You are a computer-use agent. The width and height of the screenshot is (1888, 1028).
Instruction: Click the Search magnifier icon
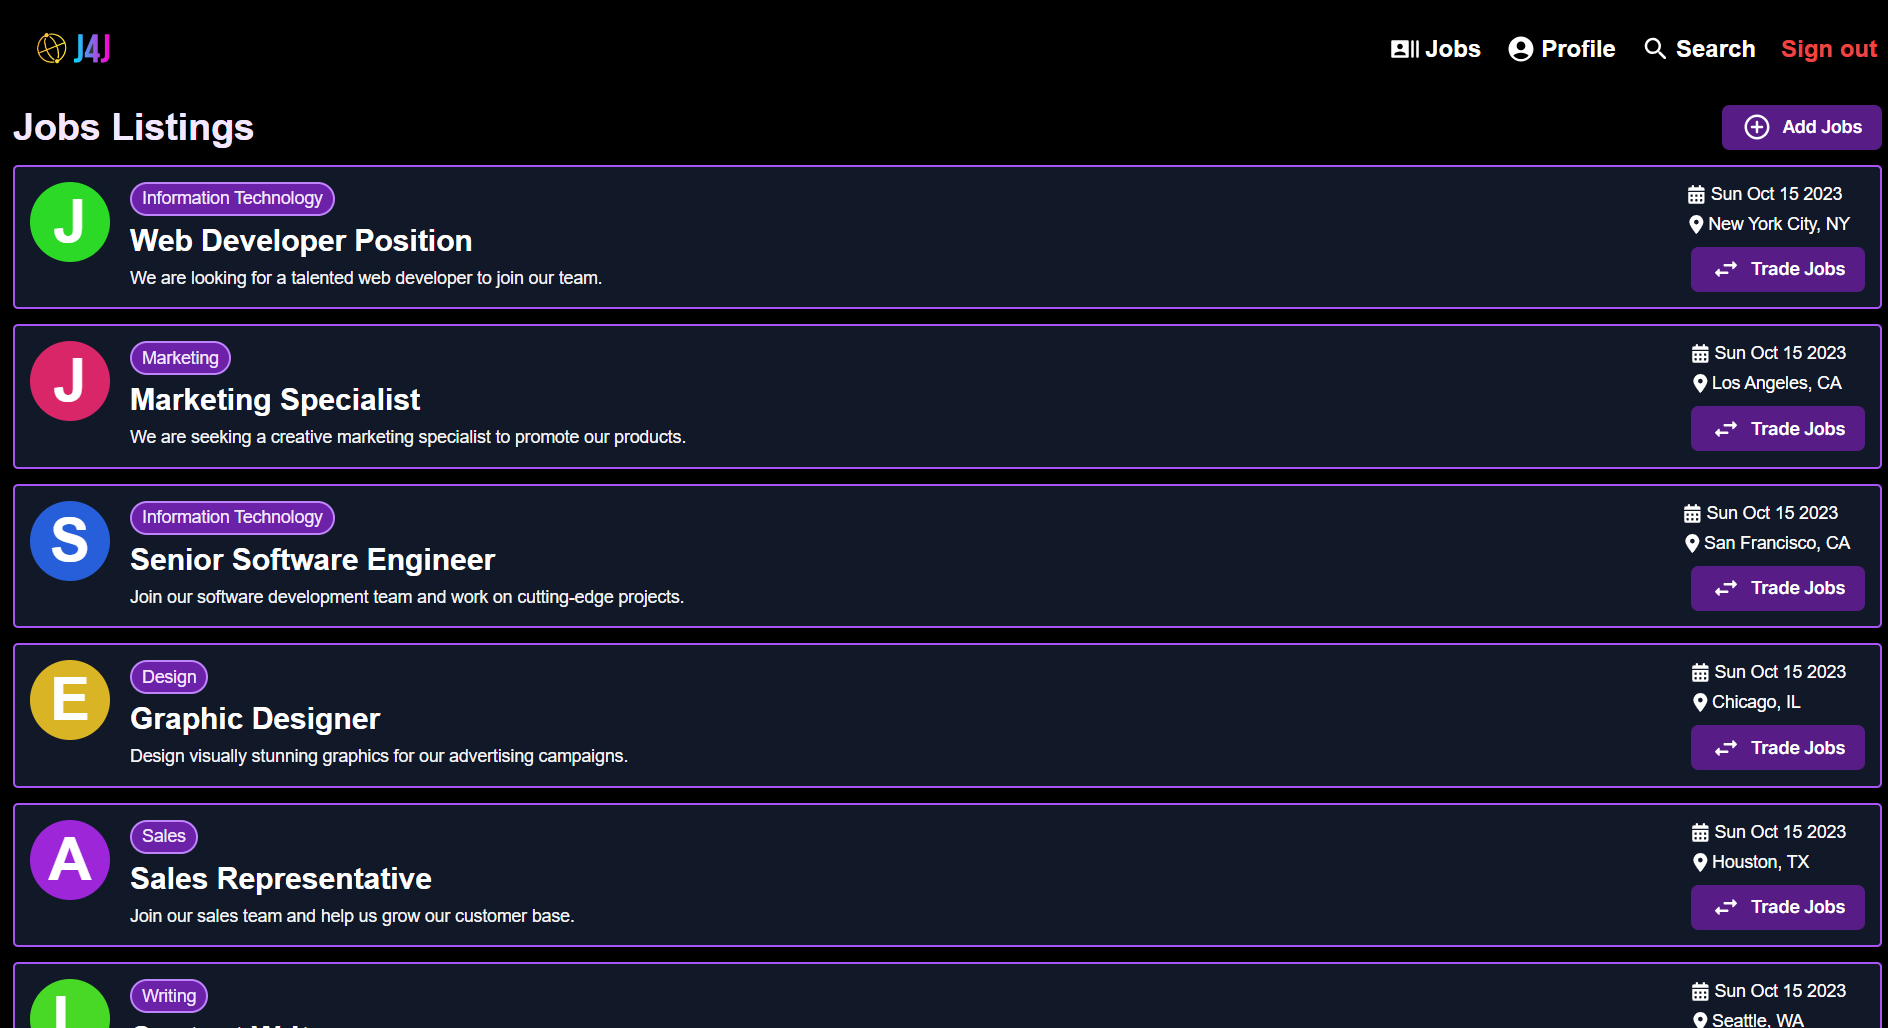coord(1655,49)
